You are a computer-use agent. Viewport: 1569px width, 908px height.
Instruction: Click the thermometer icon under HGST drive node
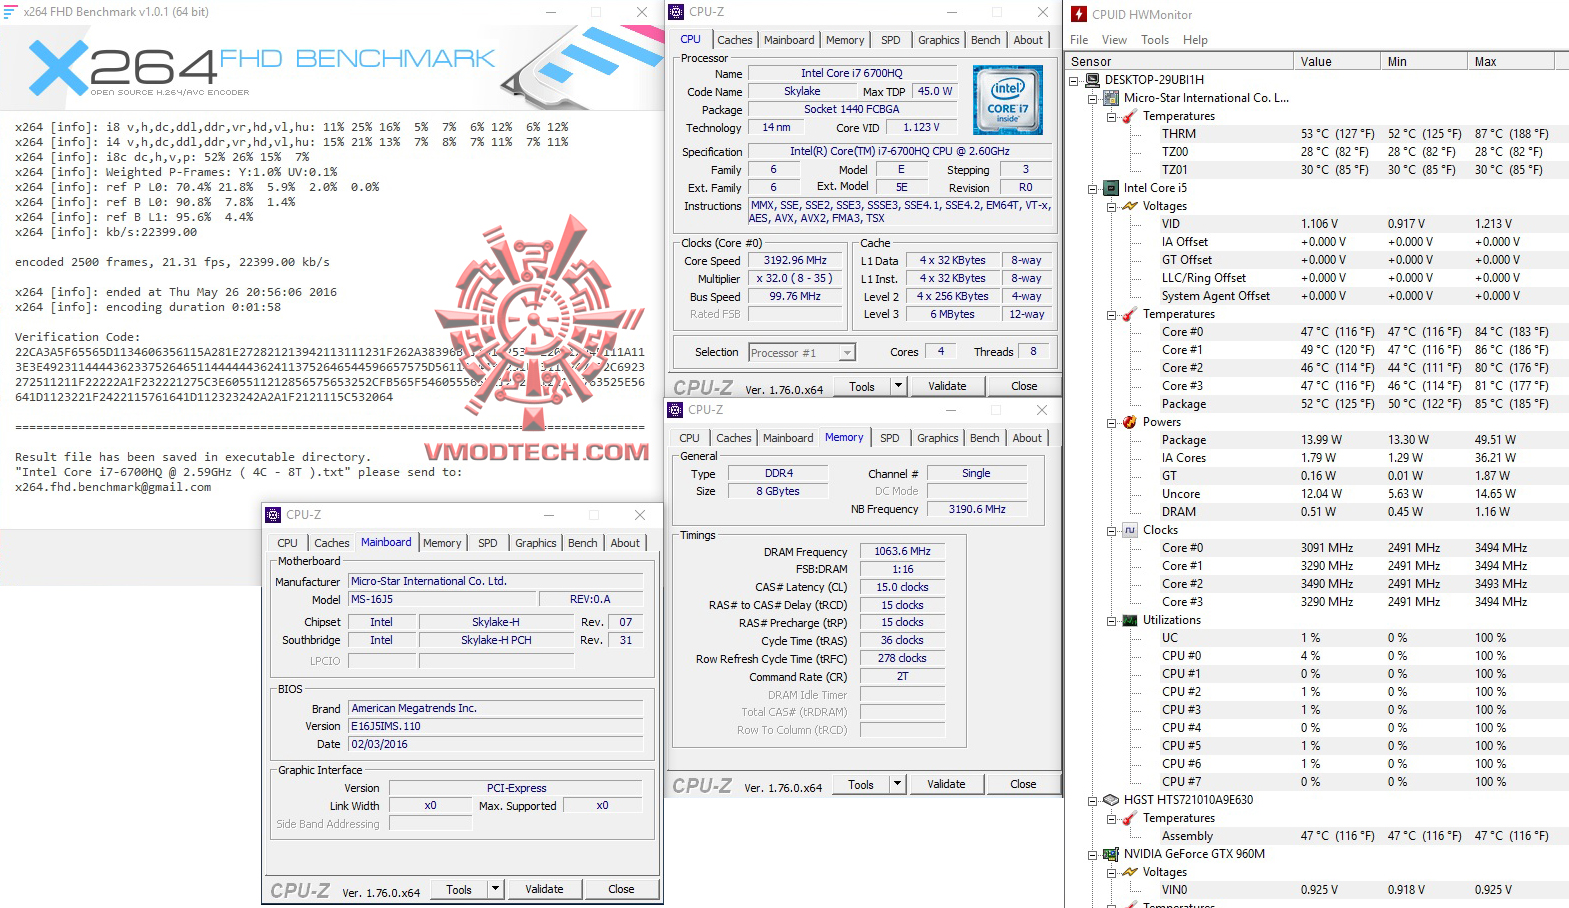pyautogui.click(x=1129, y=818)
